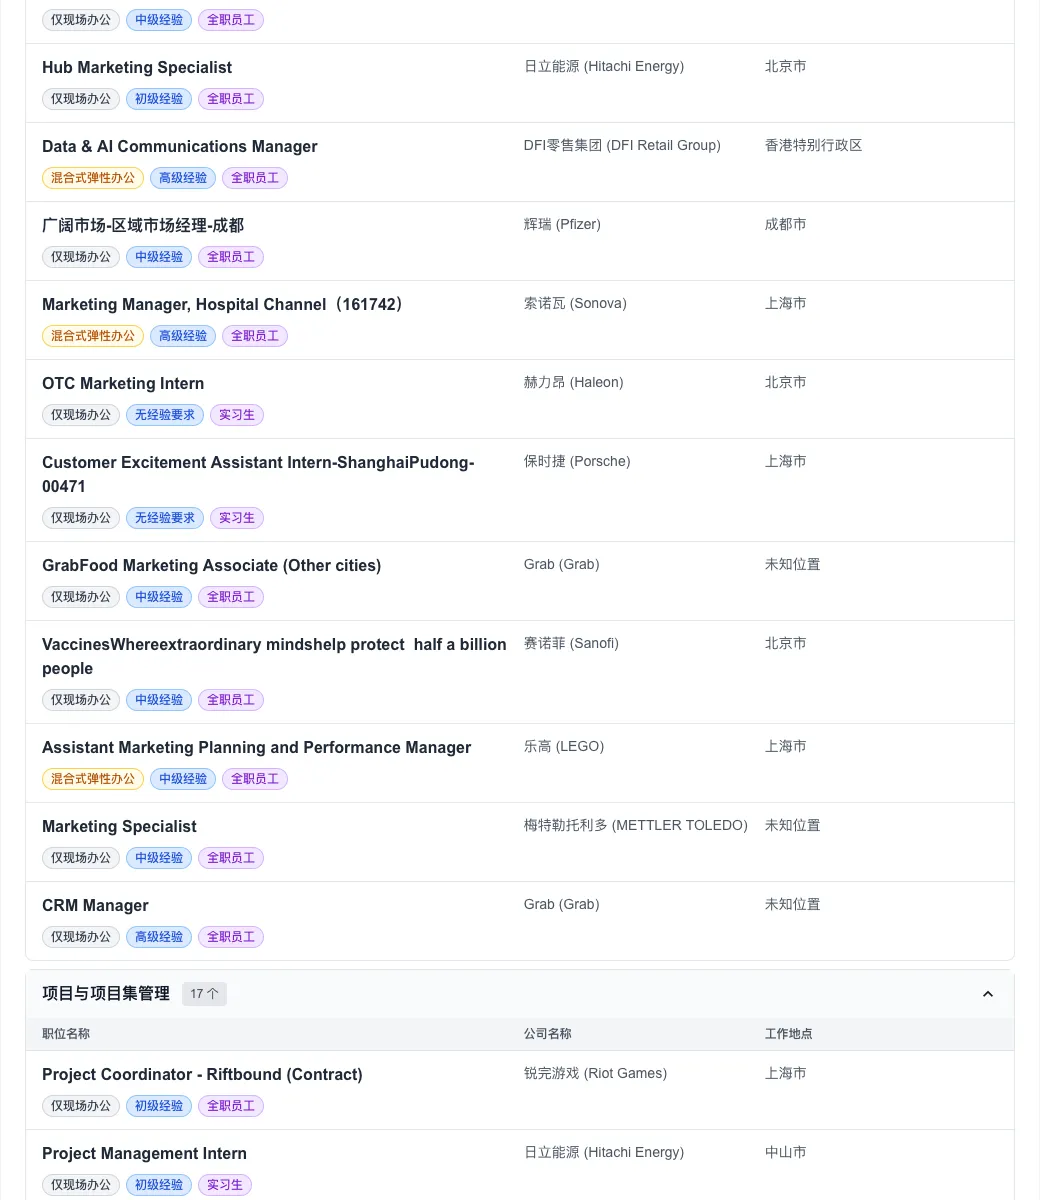Screen dimensions: 1040x1200
Task: Click Project Coordinator - Riftbound (Contract)
Action: (202, 1074)
